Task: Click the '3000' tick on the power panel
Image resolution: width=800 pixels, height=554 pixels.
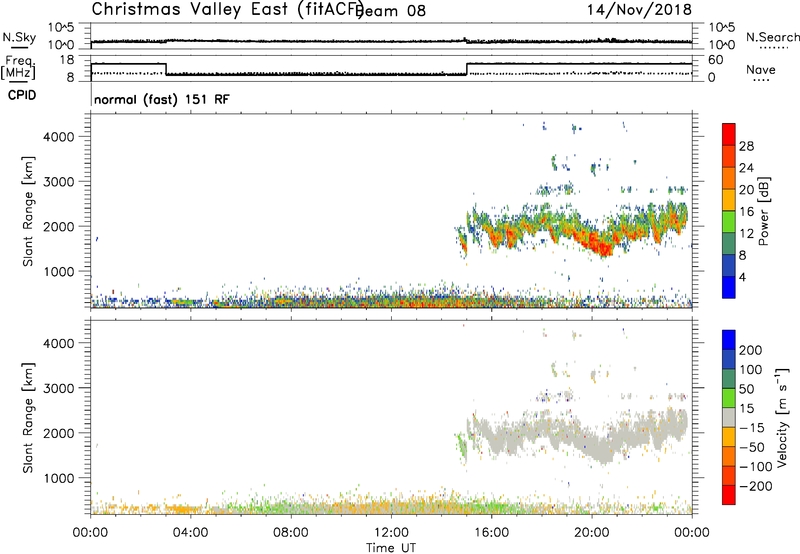Action: pyautogui.click(x=58, y=182)
